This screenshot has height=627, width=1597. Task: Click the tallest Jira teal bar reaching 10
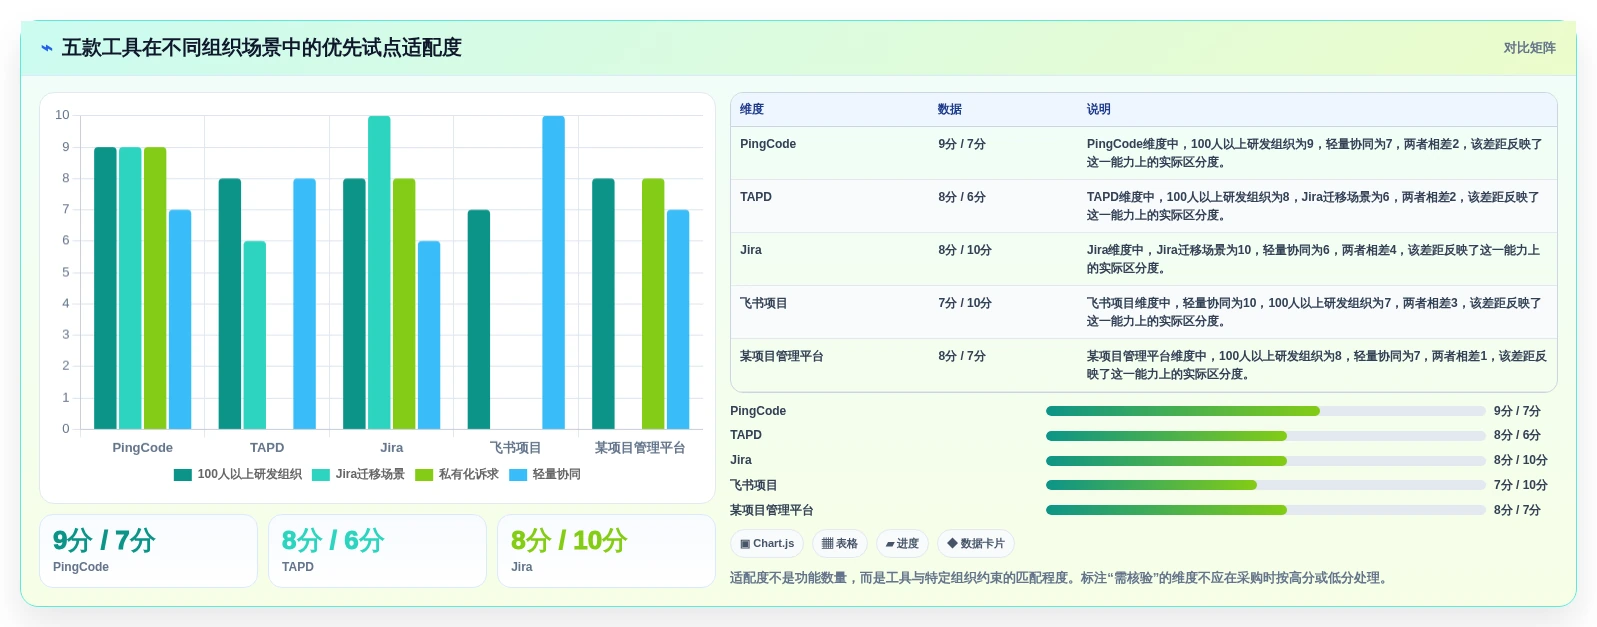tap(379, 273)
